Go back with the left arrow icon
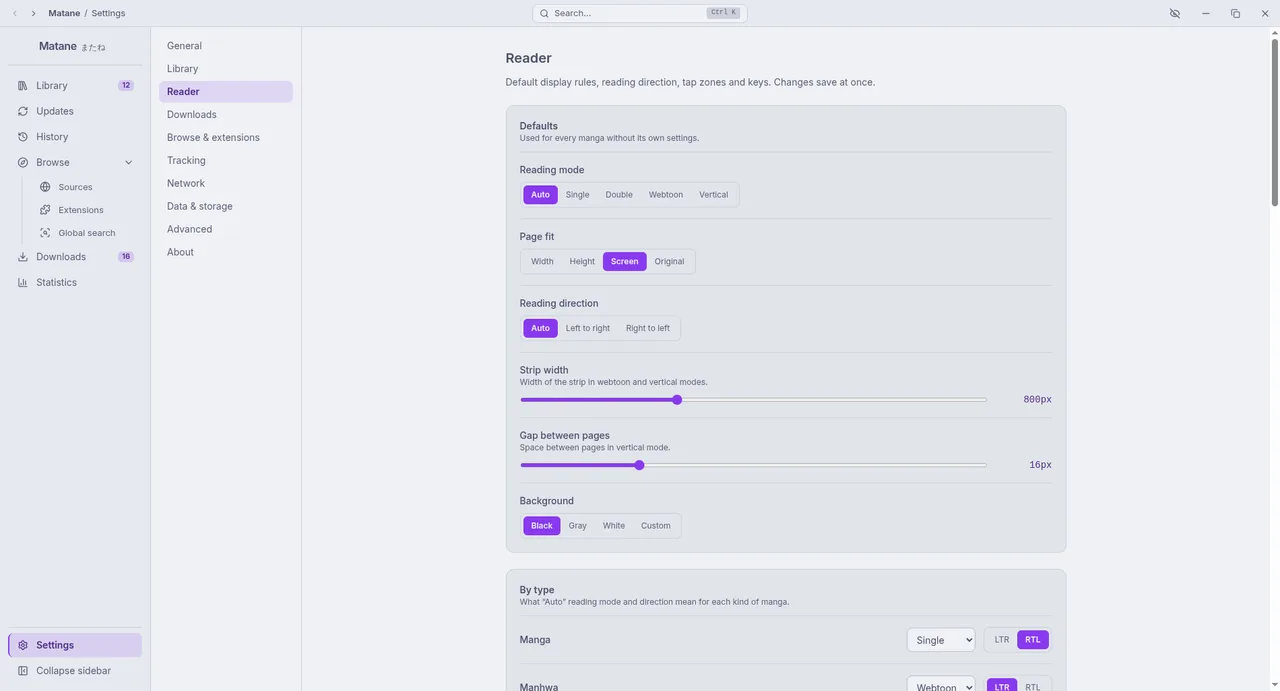Image resolution: width=1280 pixels, height=691 pixels. (x=14, y=13)
